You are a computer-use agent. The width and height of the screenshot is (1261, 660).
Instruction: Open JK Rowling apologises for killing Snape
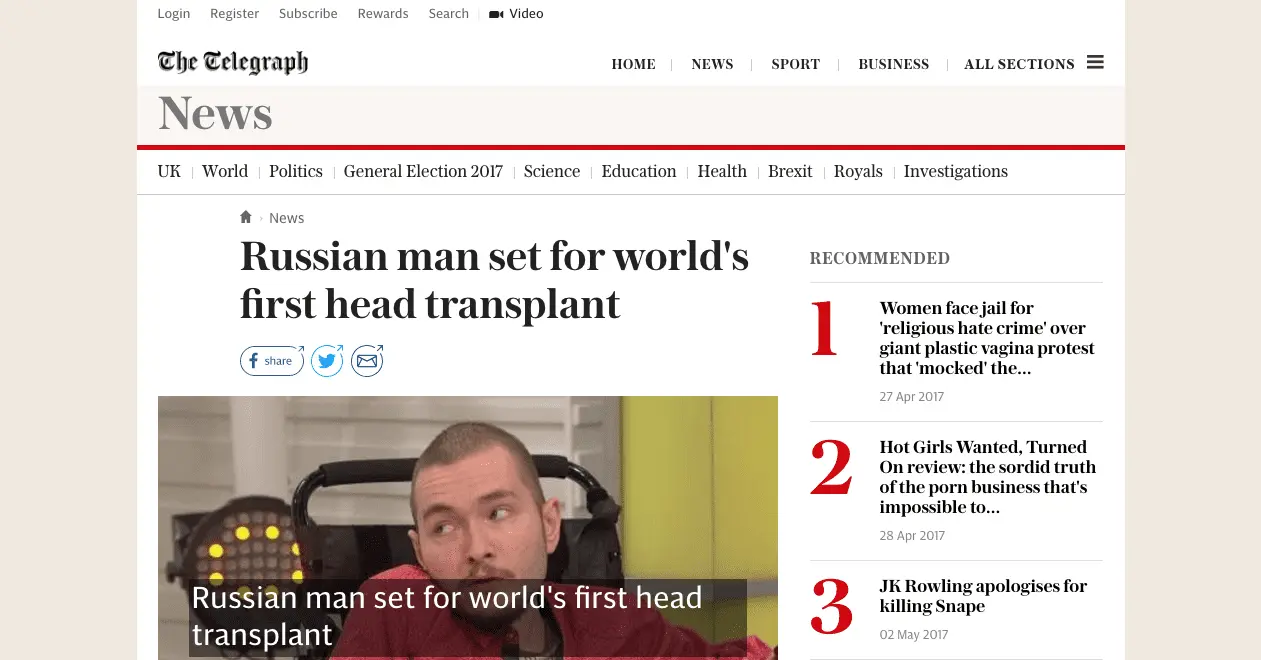[983, 596]
